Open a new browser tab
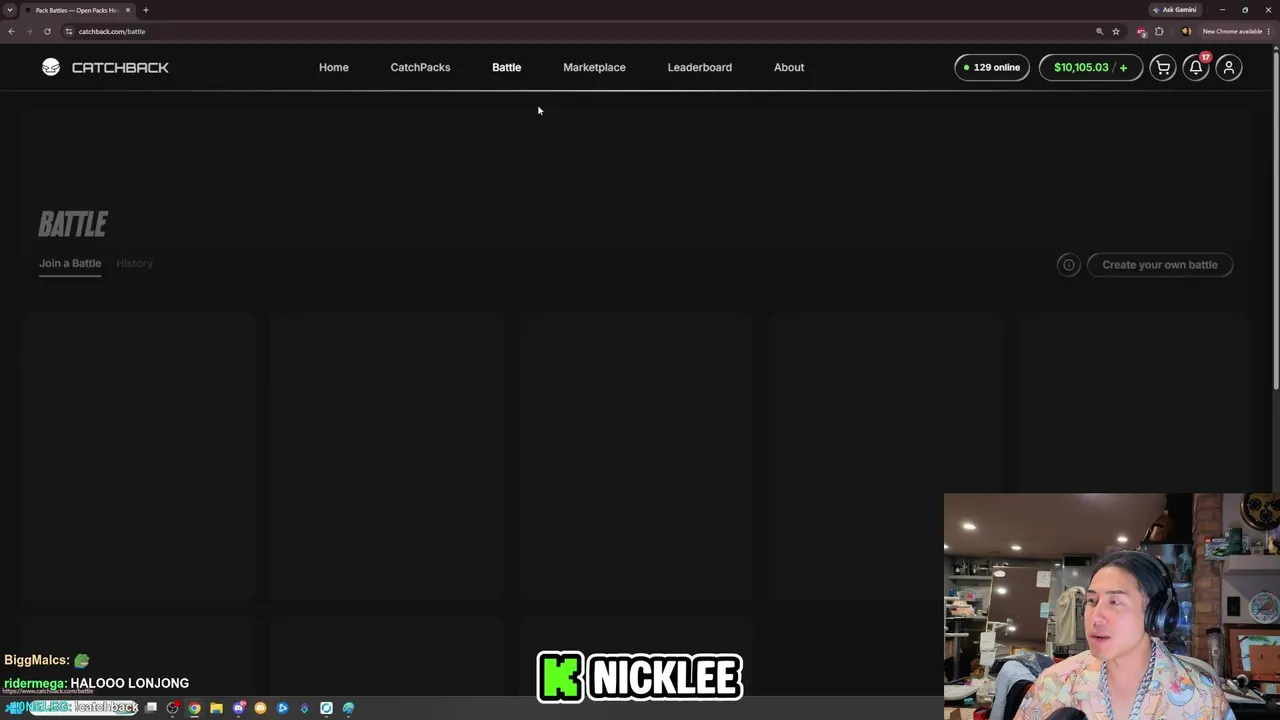Image resolution: width=1280 pixels, height=720 pixels. pos(145,10)
